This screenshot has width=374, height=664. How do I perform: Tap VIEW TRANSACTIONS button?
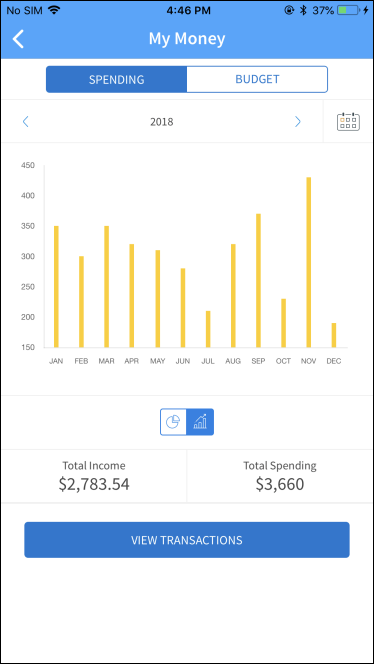point(187,540)
